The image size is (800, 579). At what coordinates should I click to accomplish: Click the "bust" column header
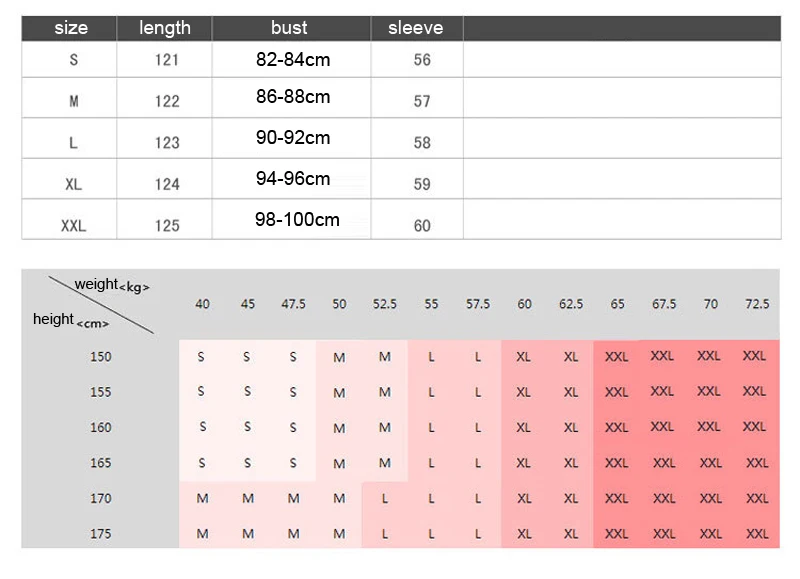tap(291, 28)
